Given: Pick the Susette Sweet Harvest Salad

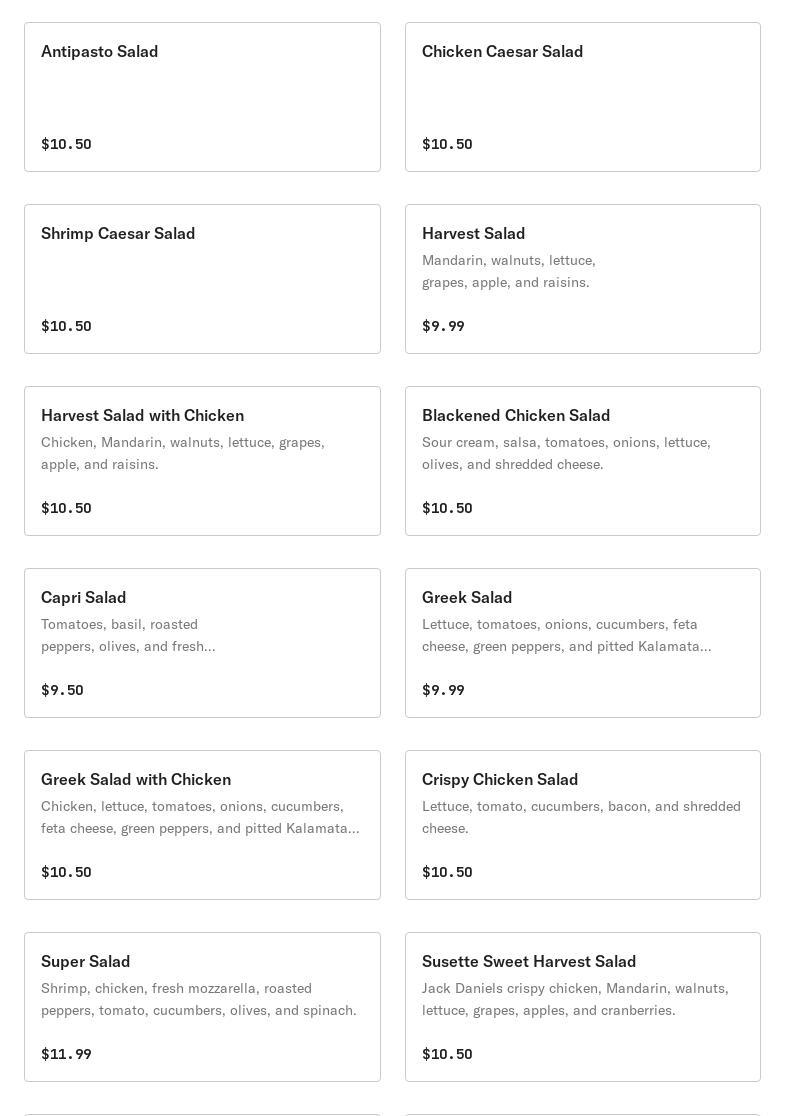Looking at the screenshot, I should tap(582, 1007).
